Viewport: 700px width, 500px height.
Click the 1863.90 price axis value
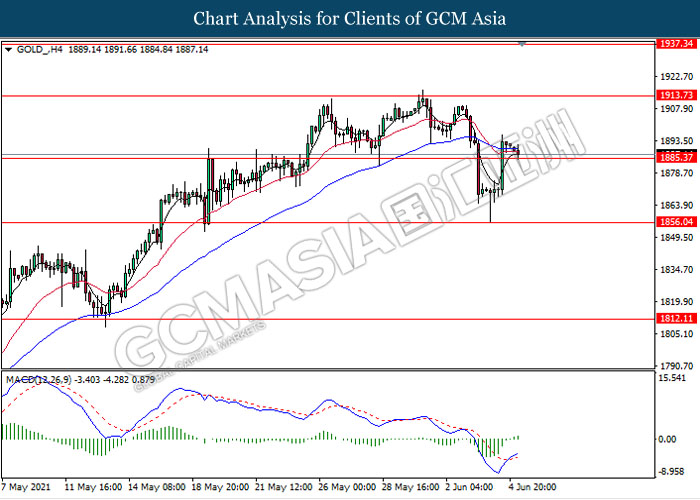pyautogui.click(x=677, y=205)
